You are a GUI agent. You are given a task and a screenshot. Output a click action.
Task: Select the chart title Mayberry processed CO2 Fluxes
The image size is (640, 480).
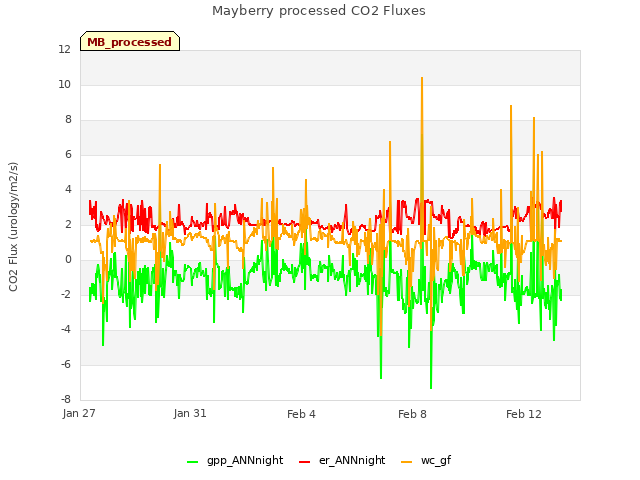click(x=319, y=11)
